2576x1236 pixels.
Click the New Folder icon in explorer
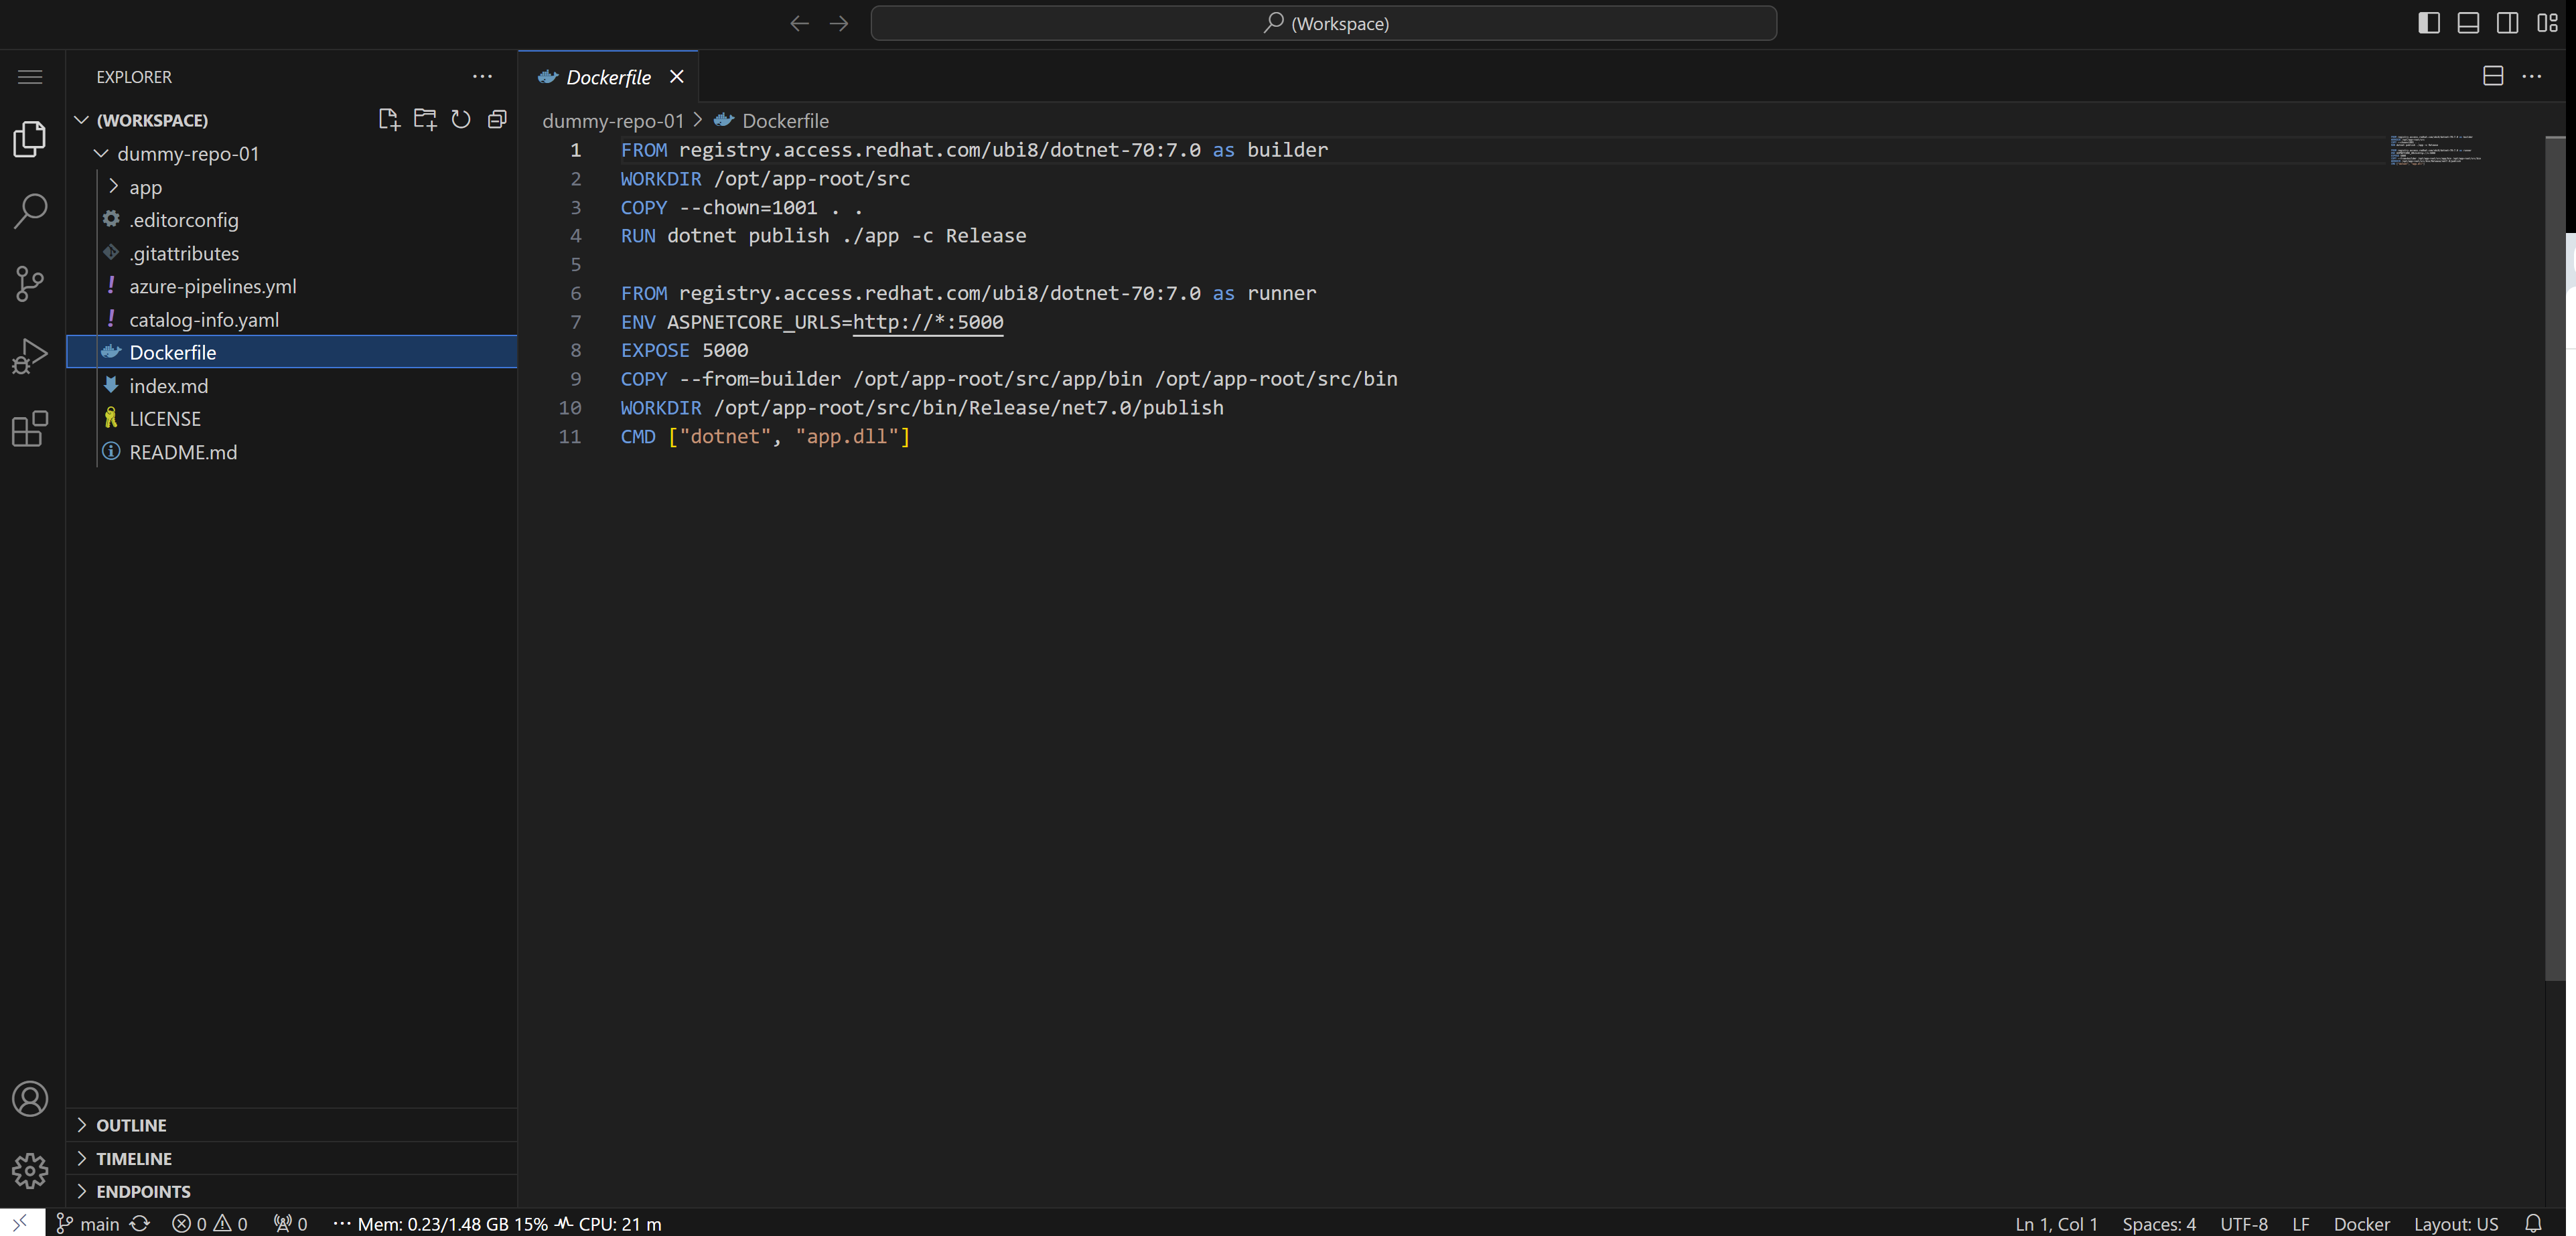pos(425,120)
